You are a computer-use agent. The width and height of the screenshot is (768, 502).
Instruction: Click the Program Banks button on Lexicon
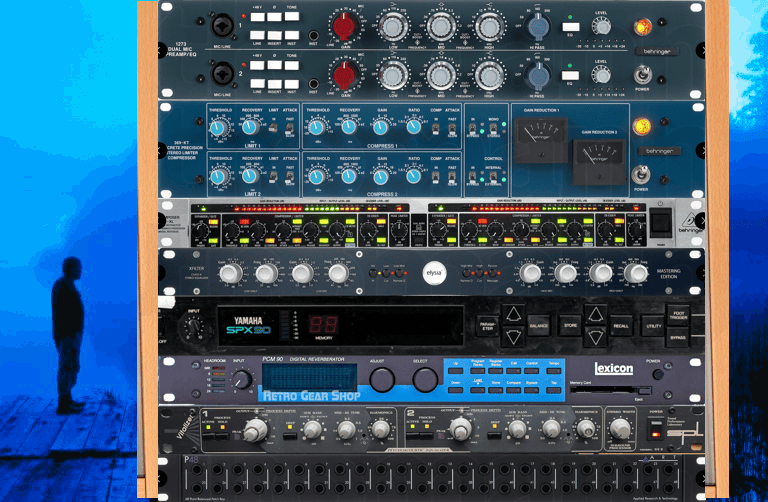(x=478, y=371)
